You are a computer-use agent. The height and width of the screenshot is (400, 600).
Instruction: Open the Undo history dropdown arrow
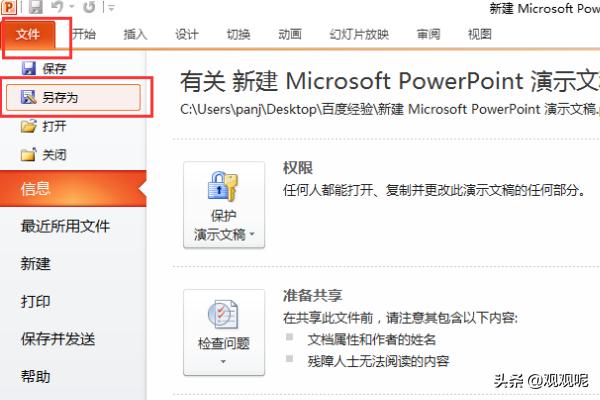(x=72, y=7)
